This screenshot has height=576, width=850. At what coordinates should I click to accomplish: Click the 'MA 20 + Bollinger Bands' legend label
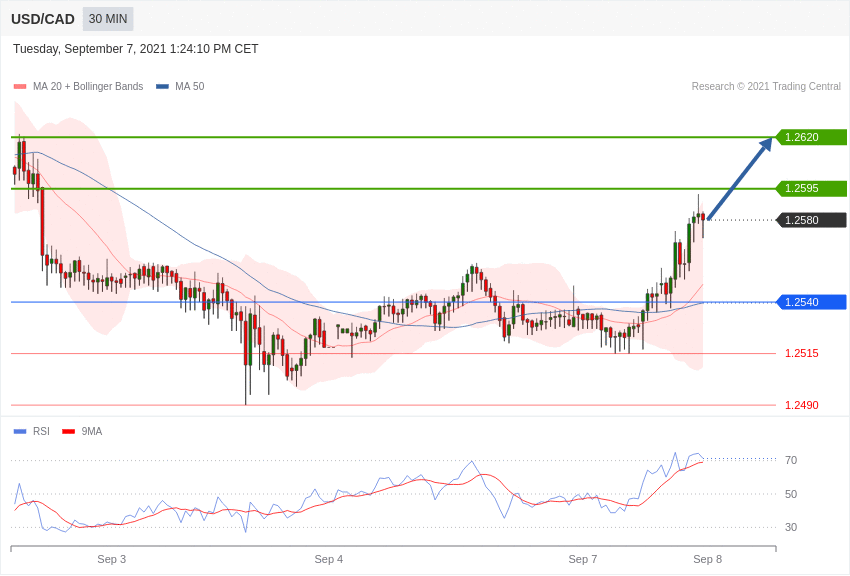(88, 86)
